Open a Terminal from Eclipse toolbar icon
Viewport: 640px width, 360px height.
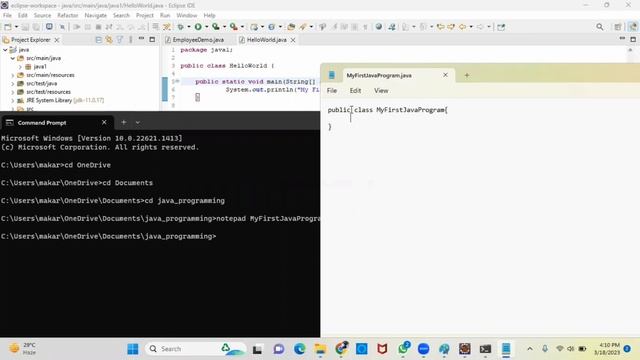49,27
